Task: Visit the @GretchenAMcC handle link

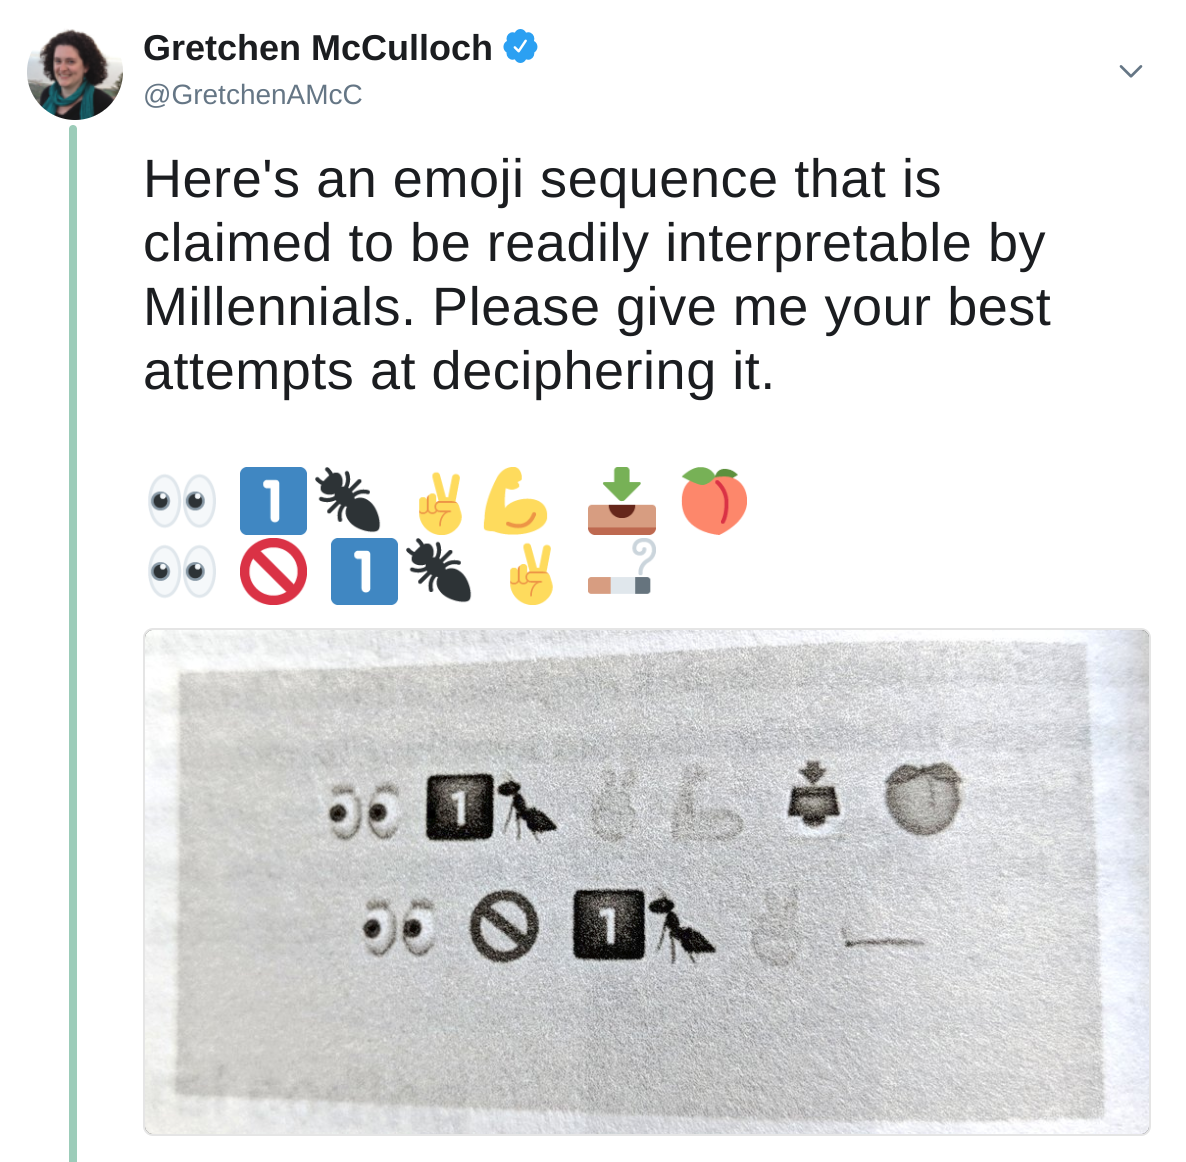Action: (x=253, y=95)
